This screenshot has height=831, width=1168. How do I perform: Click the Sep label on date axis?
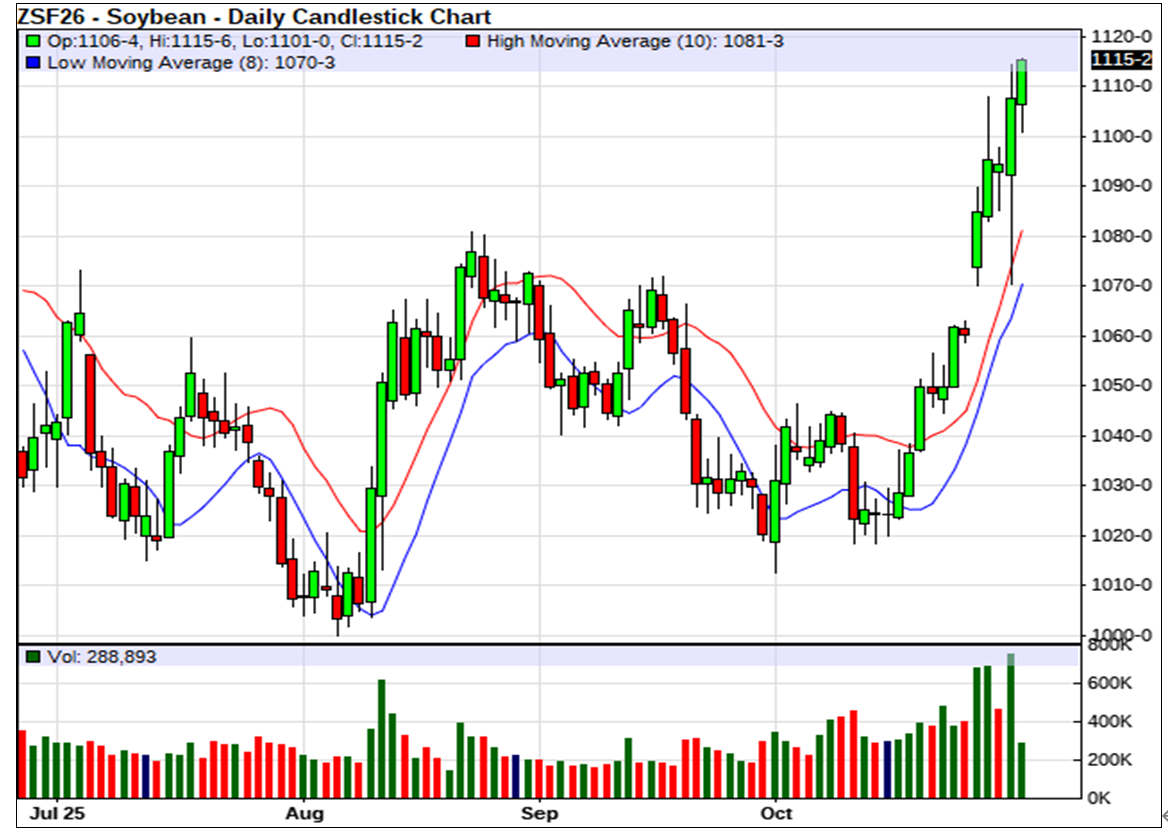tap(539, 815)
